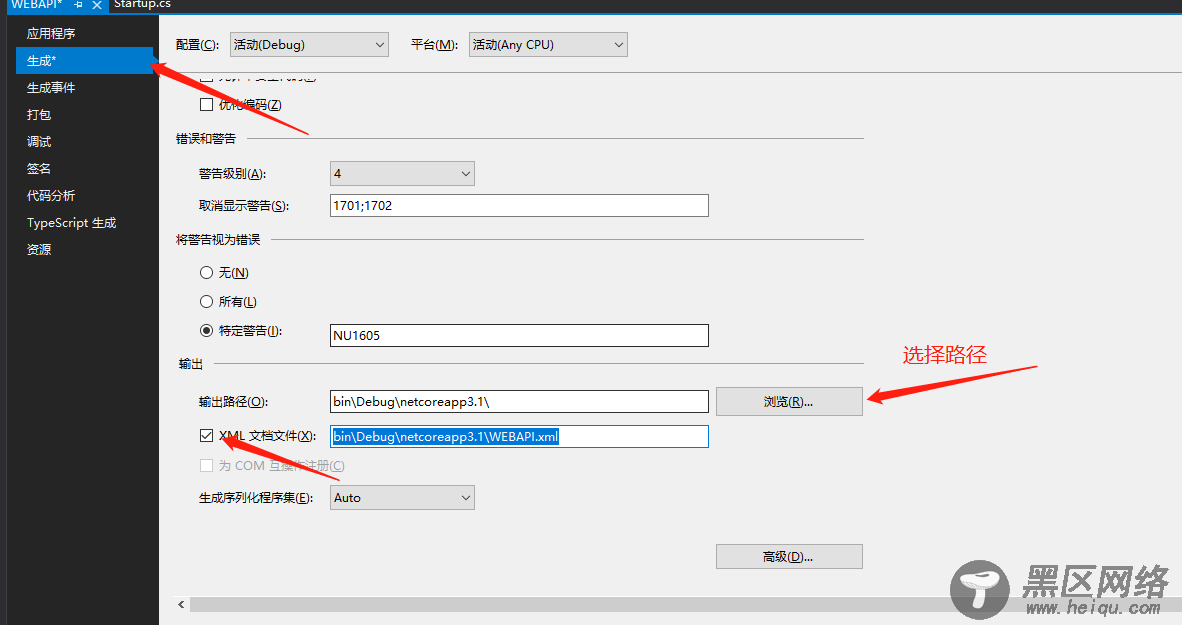The width and height of the screenshot is (1182, 625).
Task: Open the 警告级别 dropdown set to 4
Action: click(x=403, y=173)
